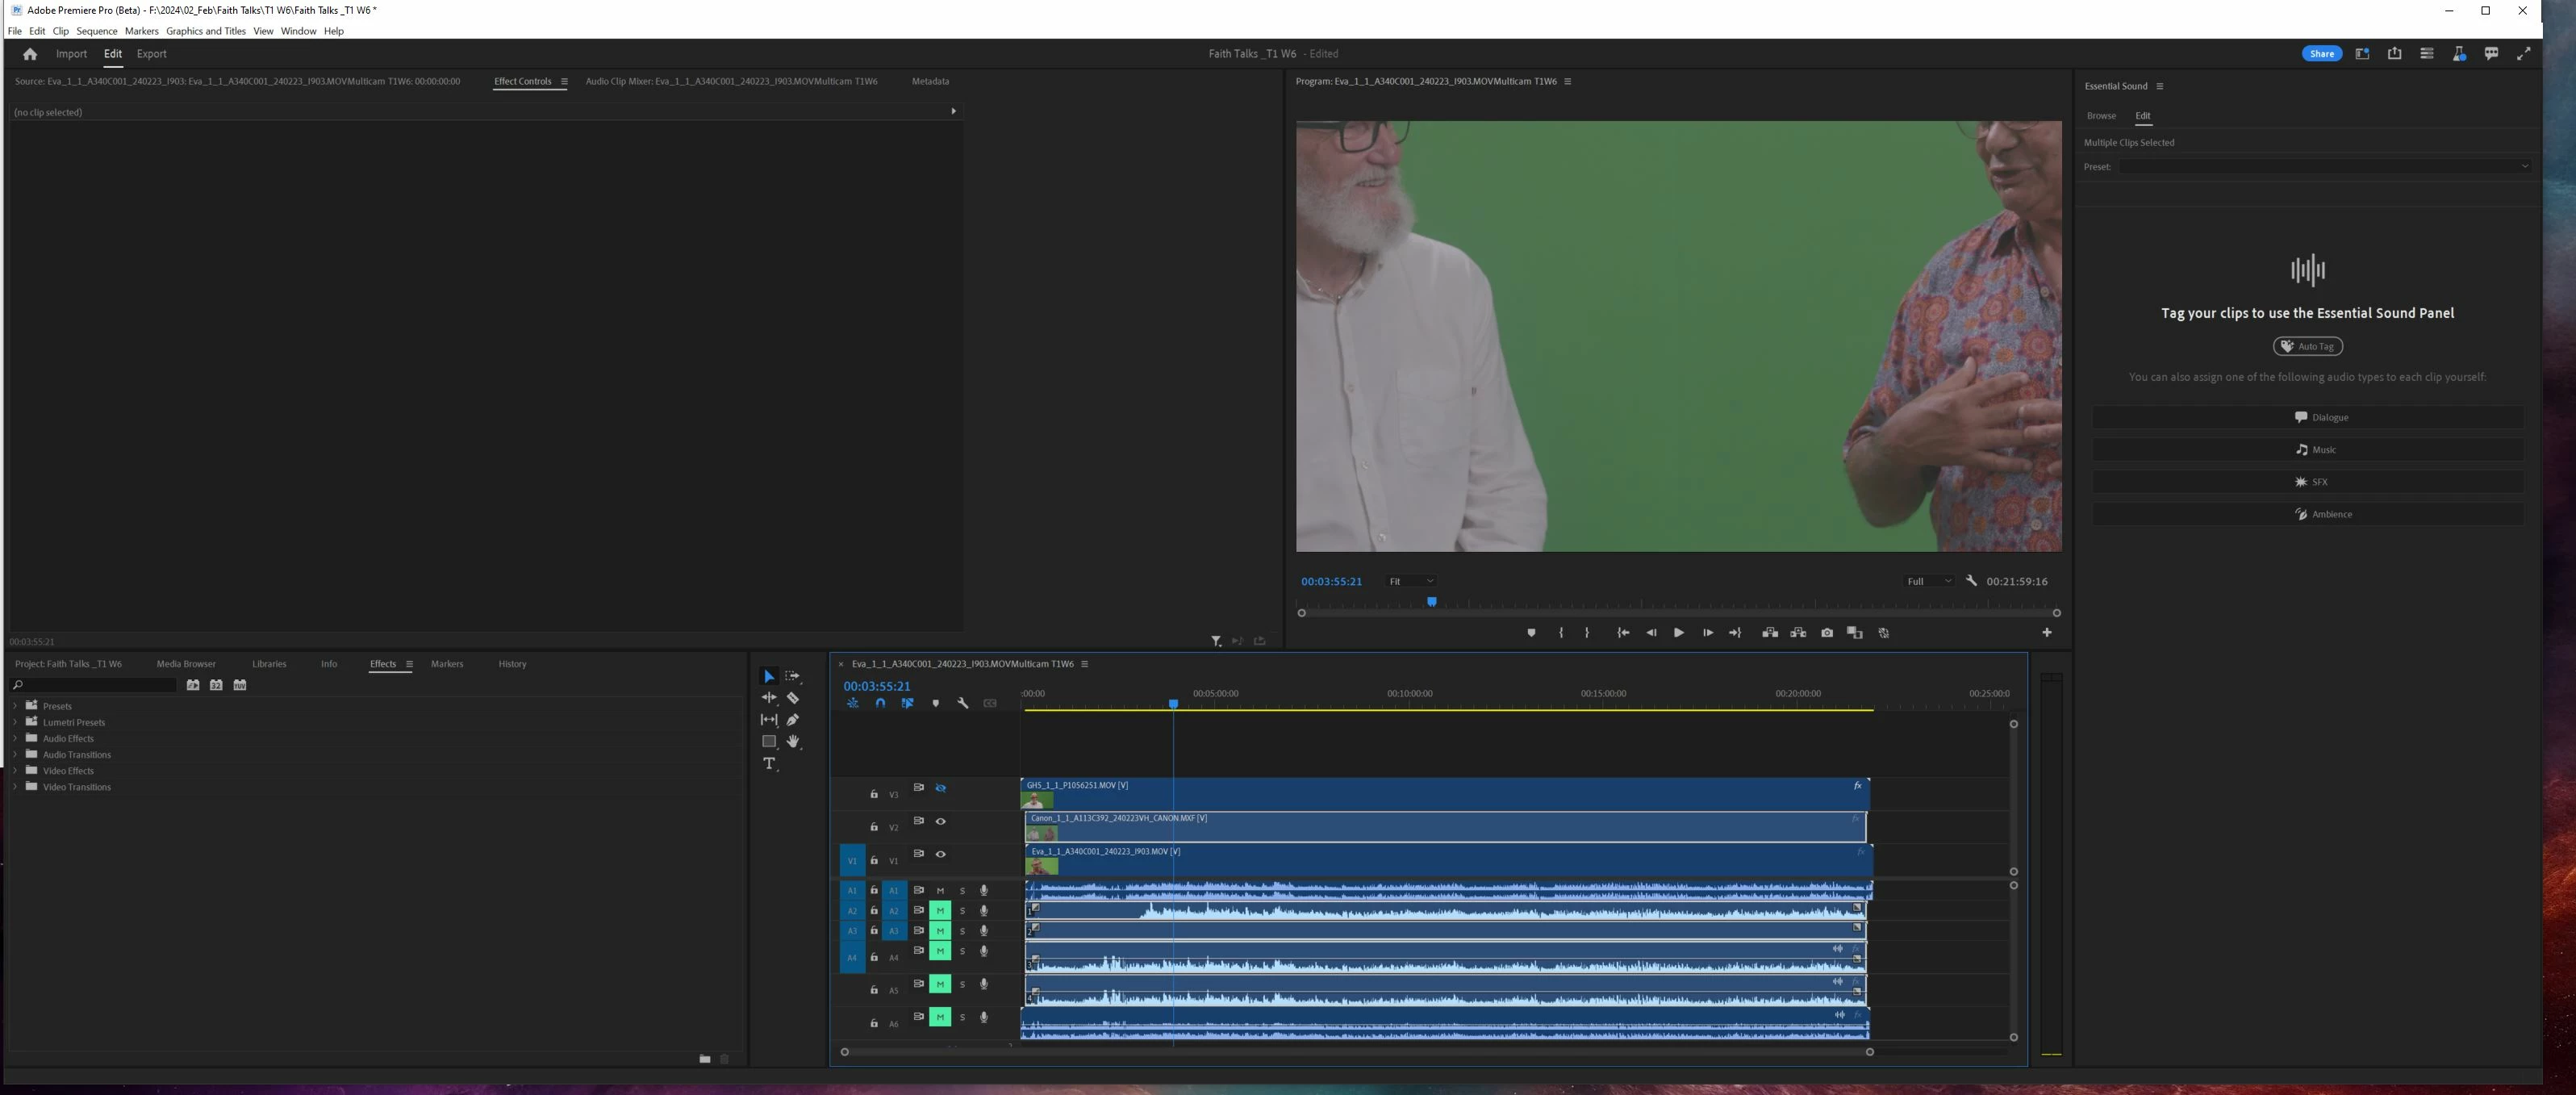Toggle lock on track V1
This screenshot has height=1095, width=2576.
(874, 861)
